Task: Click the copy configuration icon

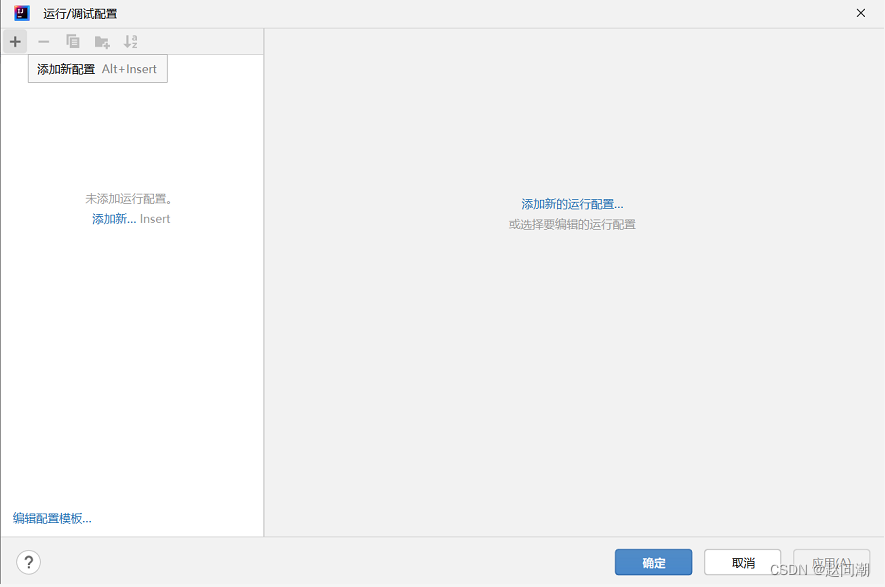Action: coord(72,41)
